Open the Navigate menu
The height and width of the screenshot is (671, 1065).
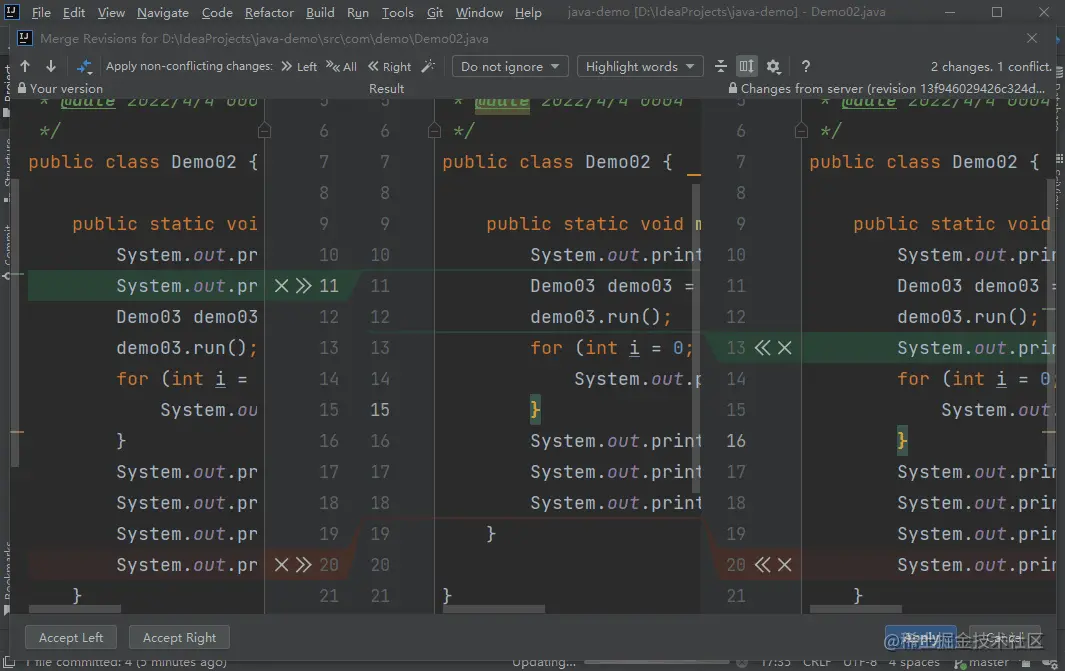pos(162,12)
